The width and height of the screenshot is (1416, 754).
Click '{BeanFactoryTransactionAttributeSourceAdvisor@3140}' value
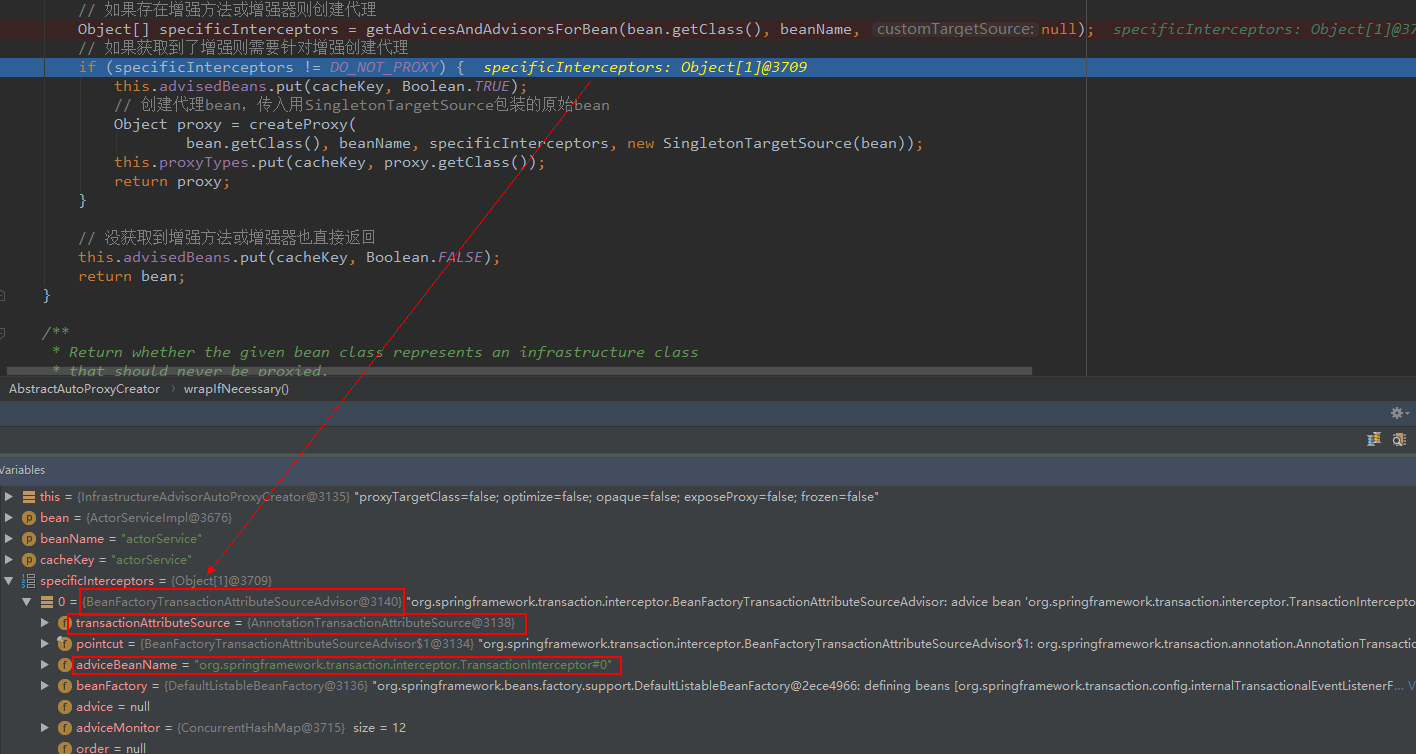[243, 602]
